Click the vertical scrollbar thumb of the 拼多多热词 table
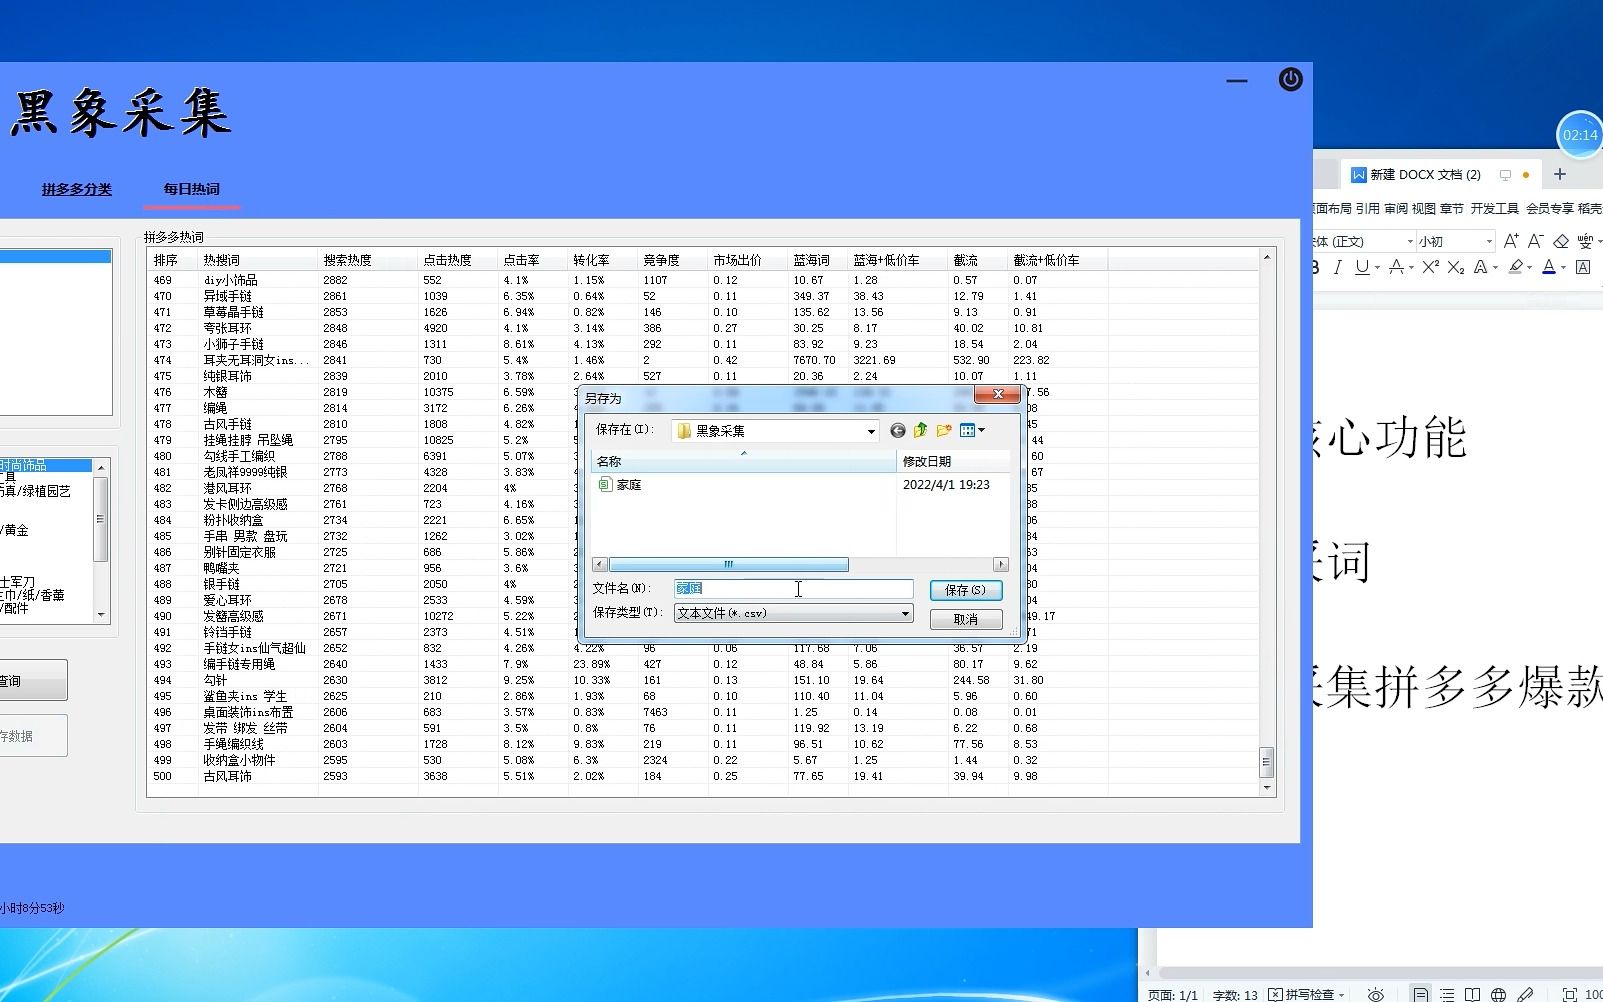 tap(1266, 762)
